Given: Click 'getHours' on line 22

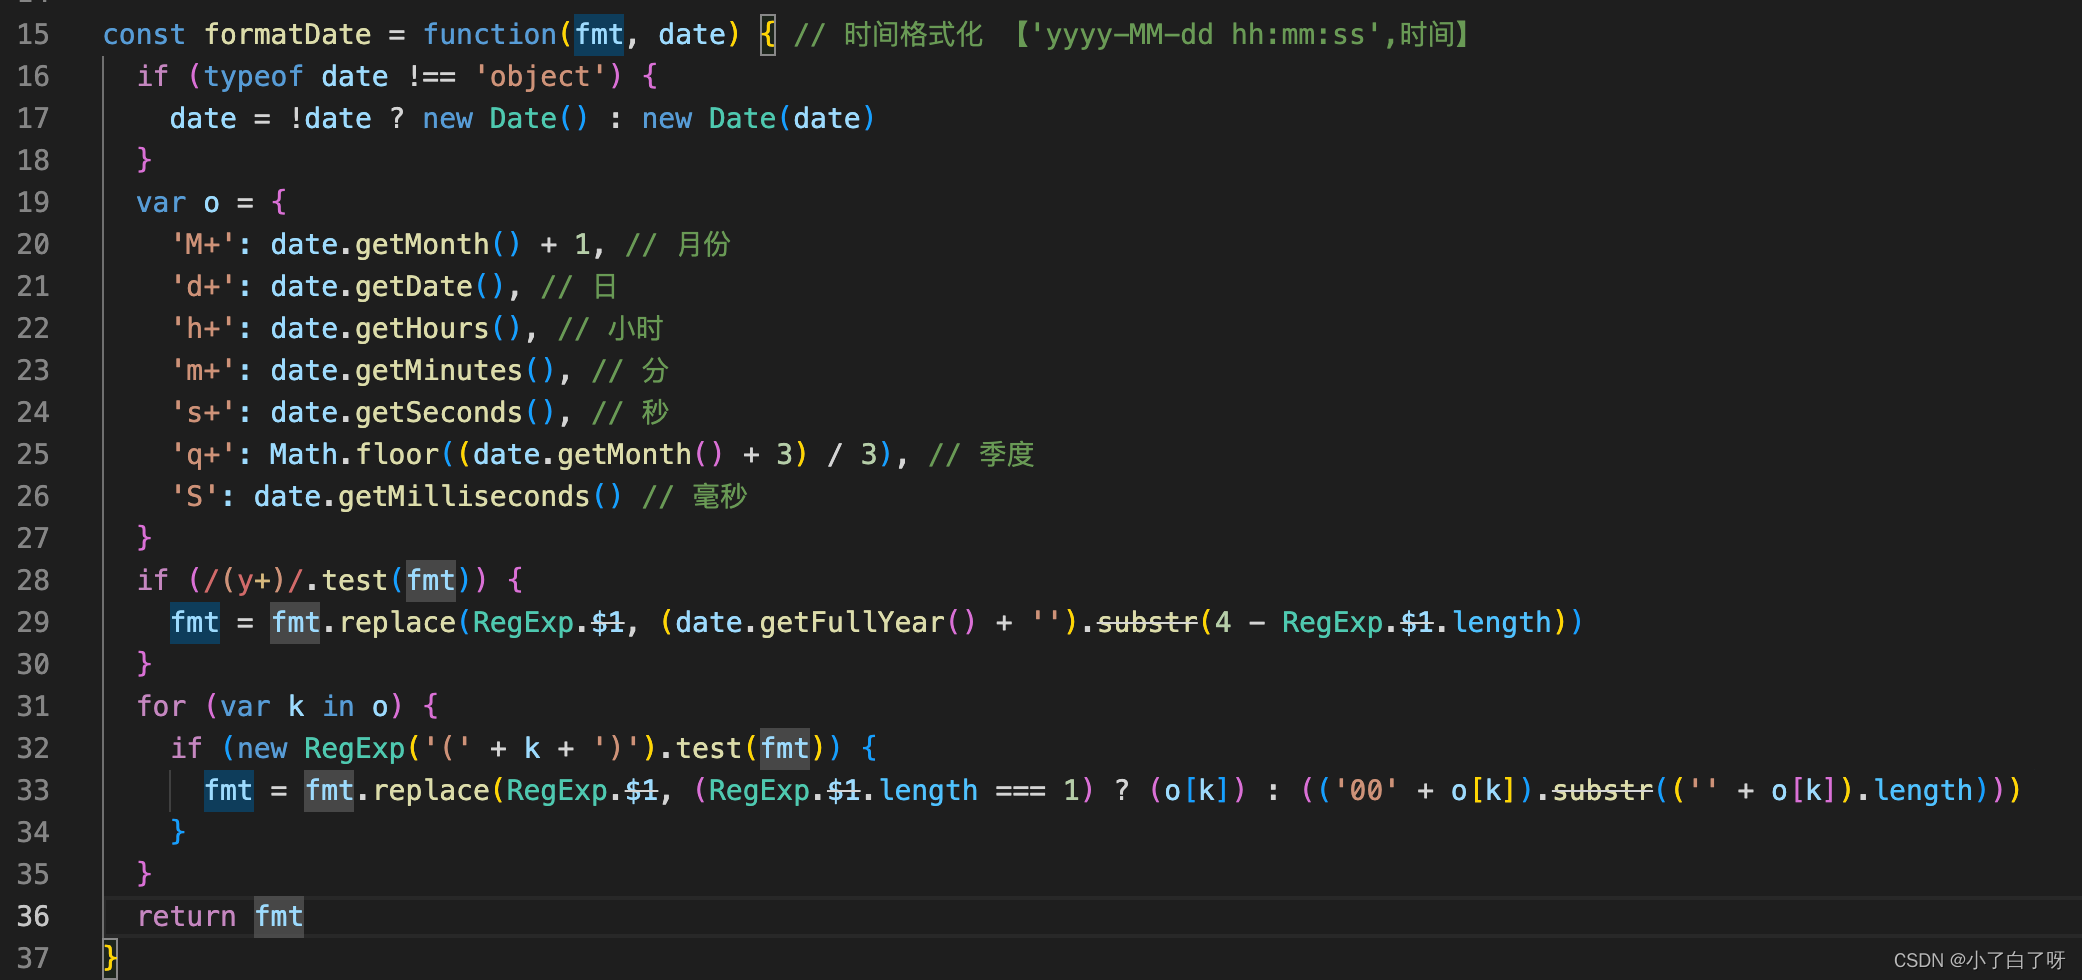Looking at the screenshot, I should tap(422, 328).
